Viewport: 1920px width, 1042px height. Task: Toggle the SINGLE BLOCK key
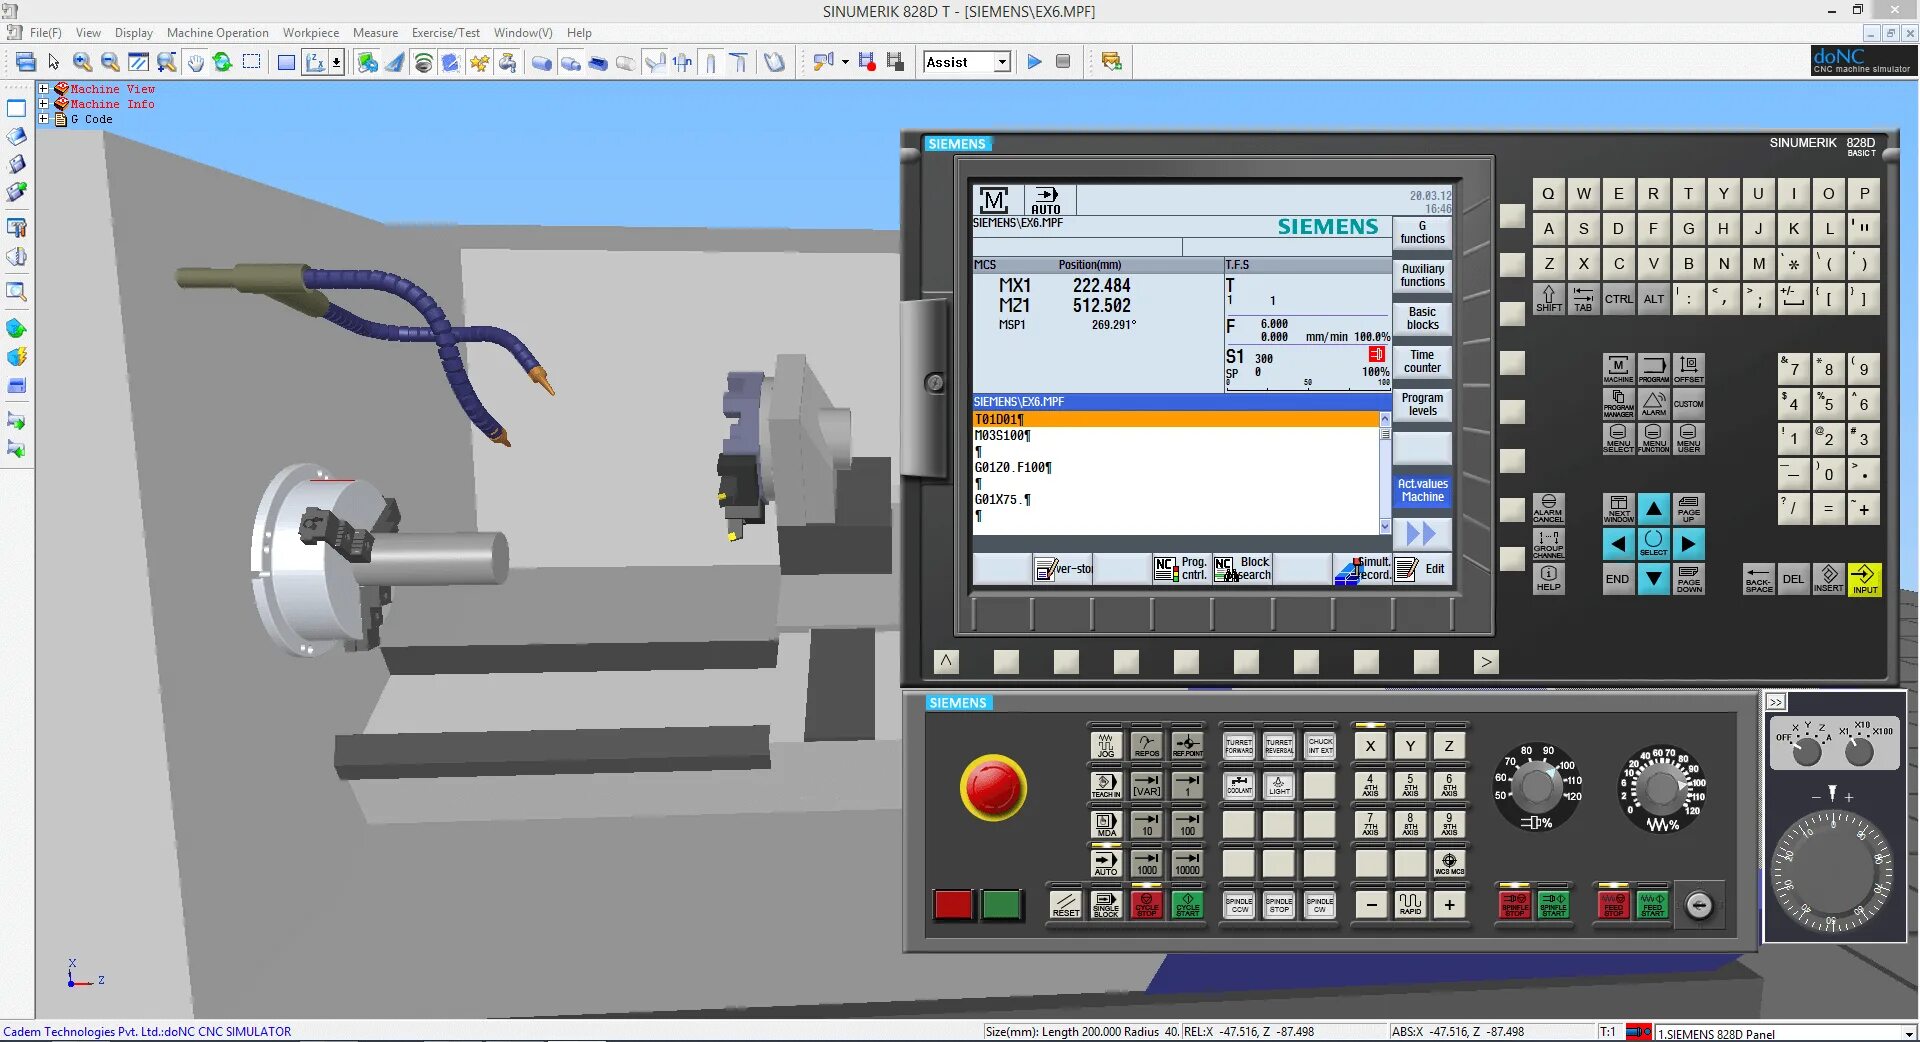[x=1106, y=904]
